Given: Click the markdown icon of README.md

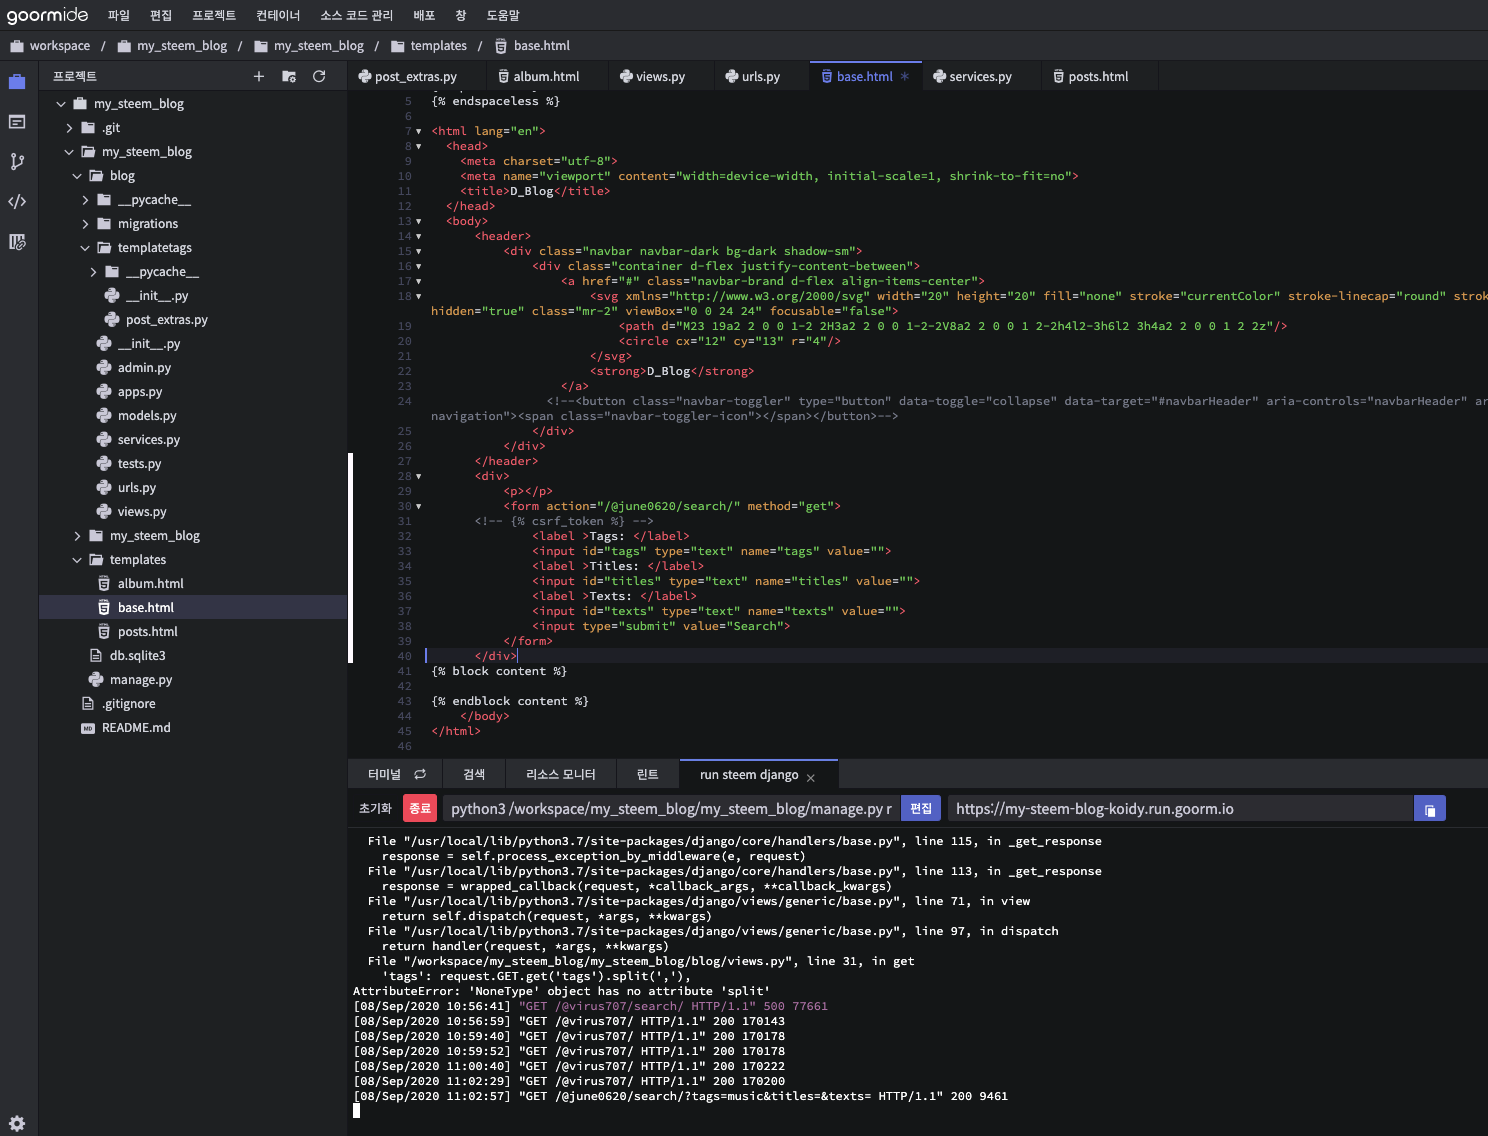Looking at the screenshot, I should 88,728.
